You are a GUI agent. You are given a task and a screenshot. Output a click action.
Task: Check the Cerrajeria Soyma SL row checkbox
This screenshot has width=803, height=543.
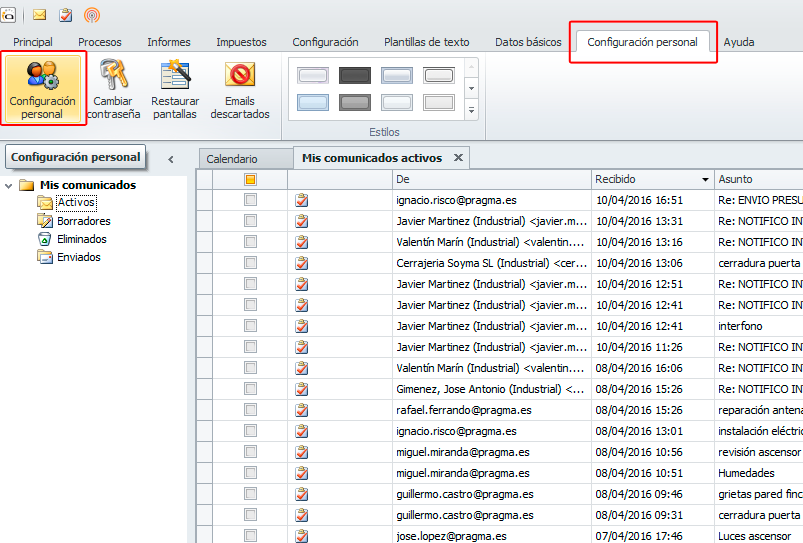click(x=250, y=263)
